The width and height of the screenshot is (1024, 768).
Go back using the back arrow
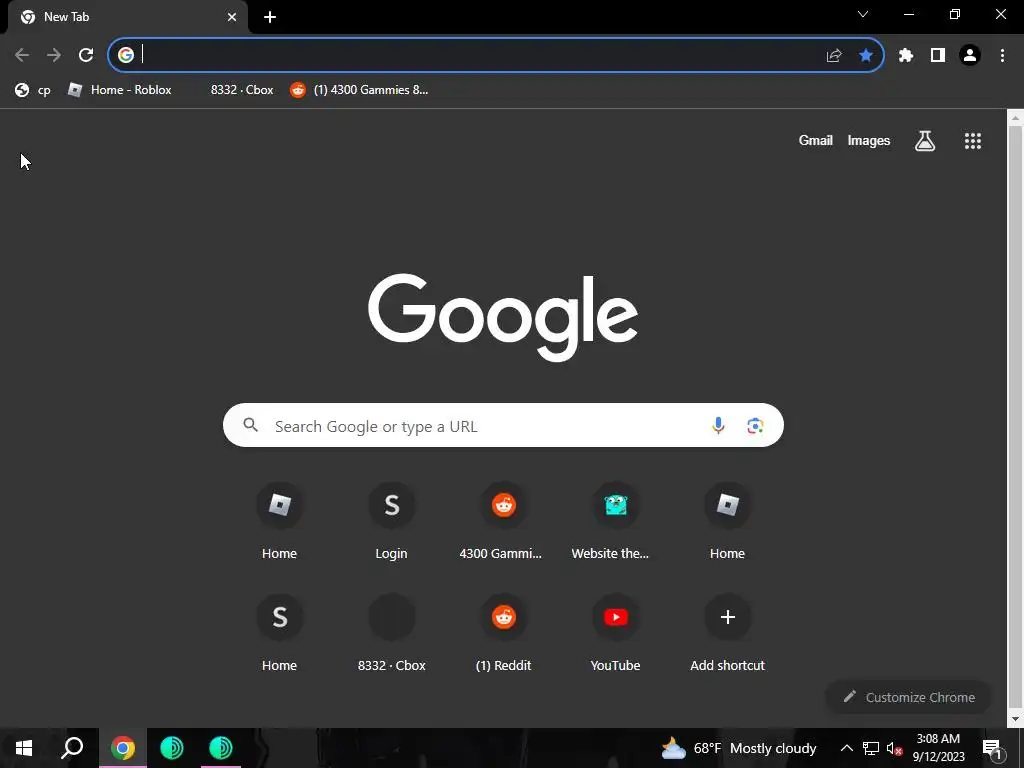(22, 56)
